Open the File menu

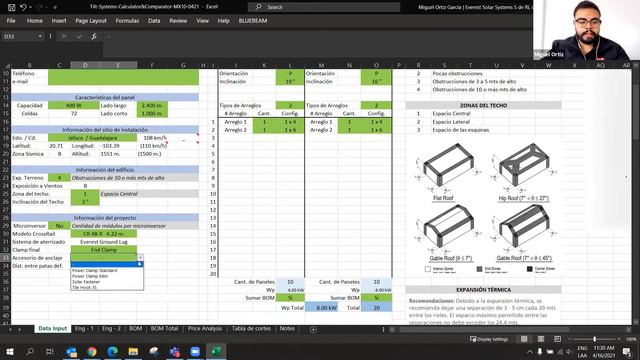[x=11, y=20]
